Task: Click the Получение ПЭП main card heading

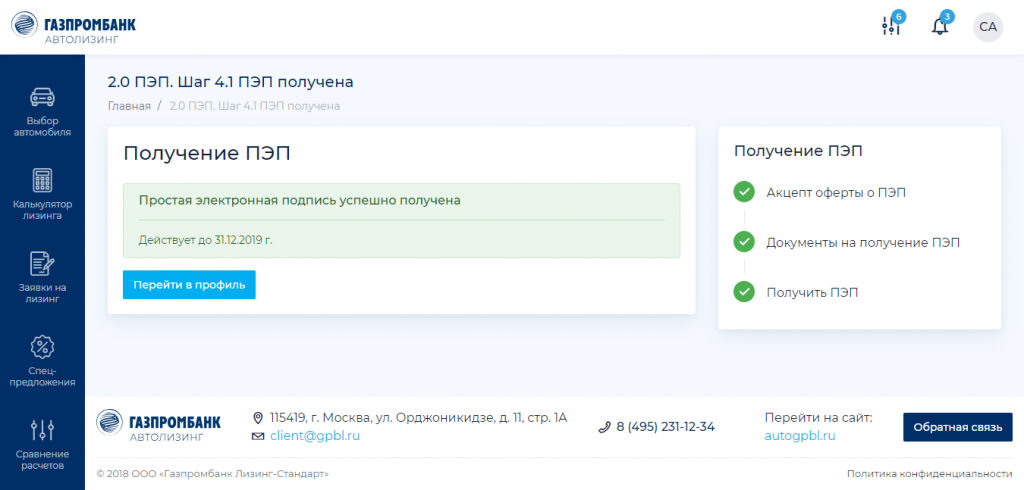Action: click(207, 154)
